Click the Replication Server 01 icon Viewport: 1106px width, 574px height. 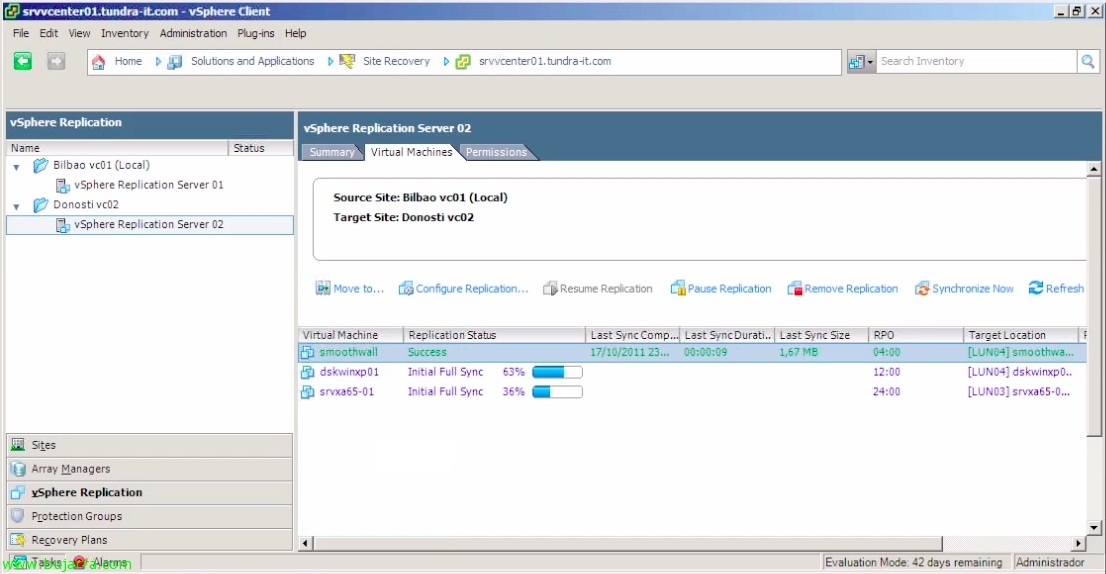click(62, 185)
